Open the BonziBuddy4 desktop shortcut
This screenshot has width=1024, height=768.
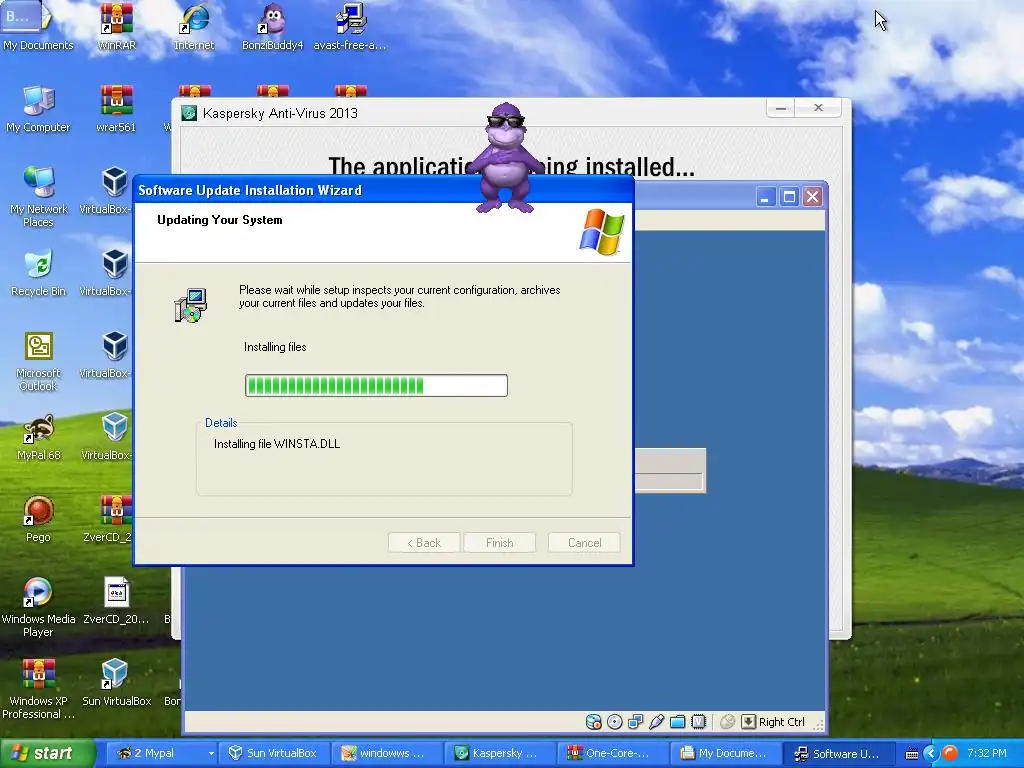click(272, 26)
